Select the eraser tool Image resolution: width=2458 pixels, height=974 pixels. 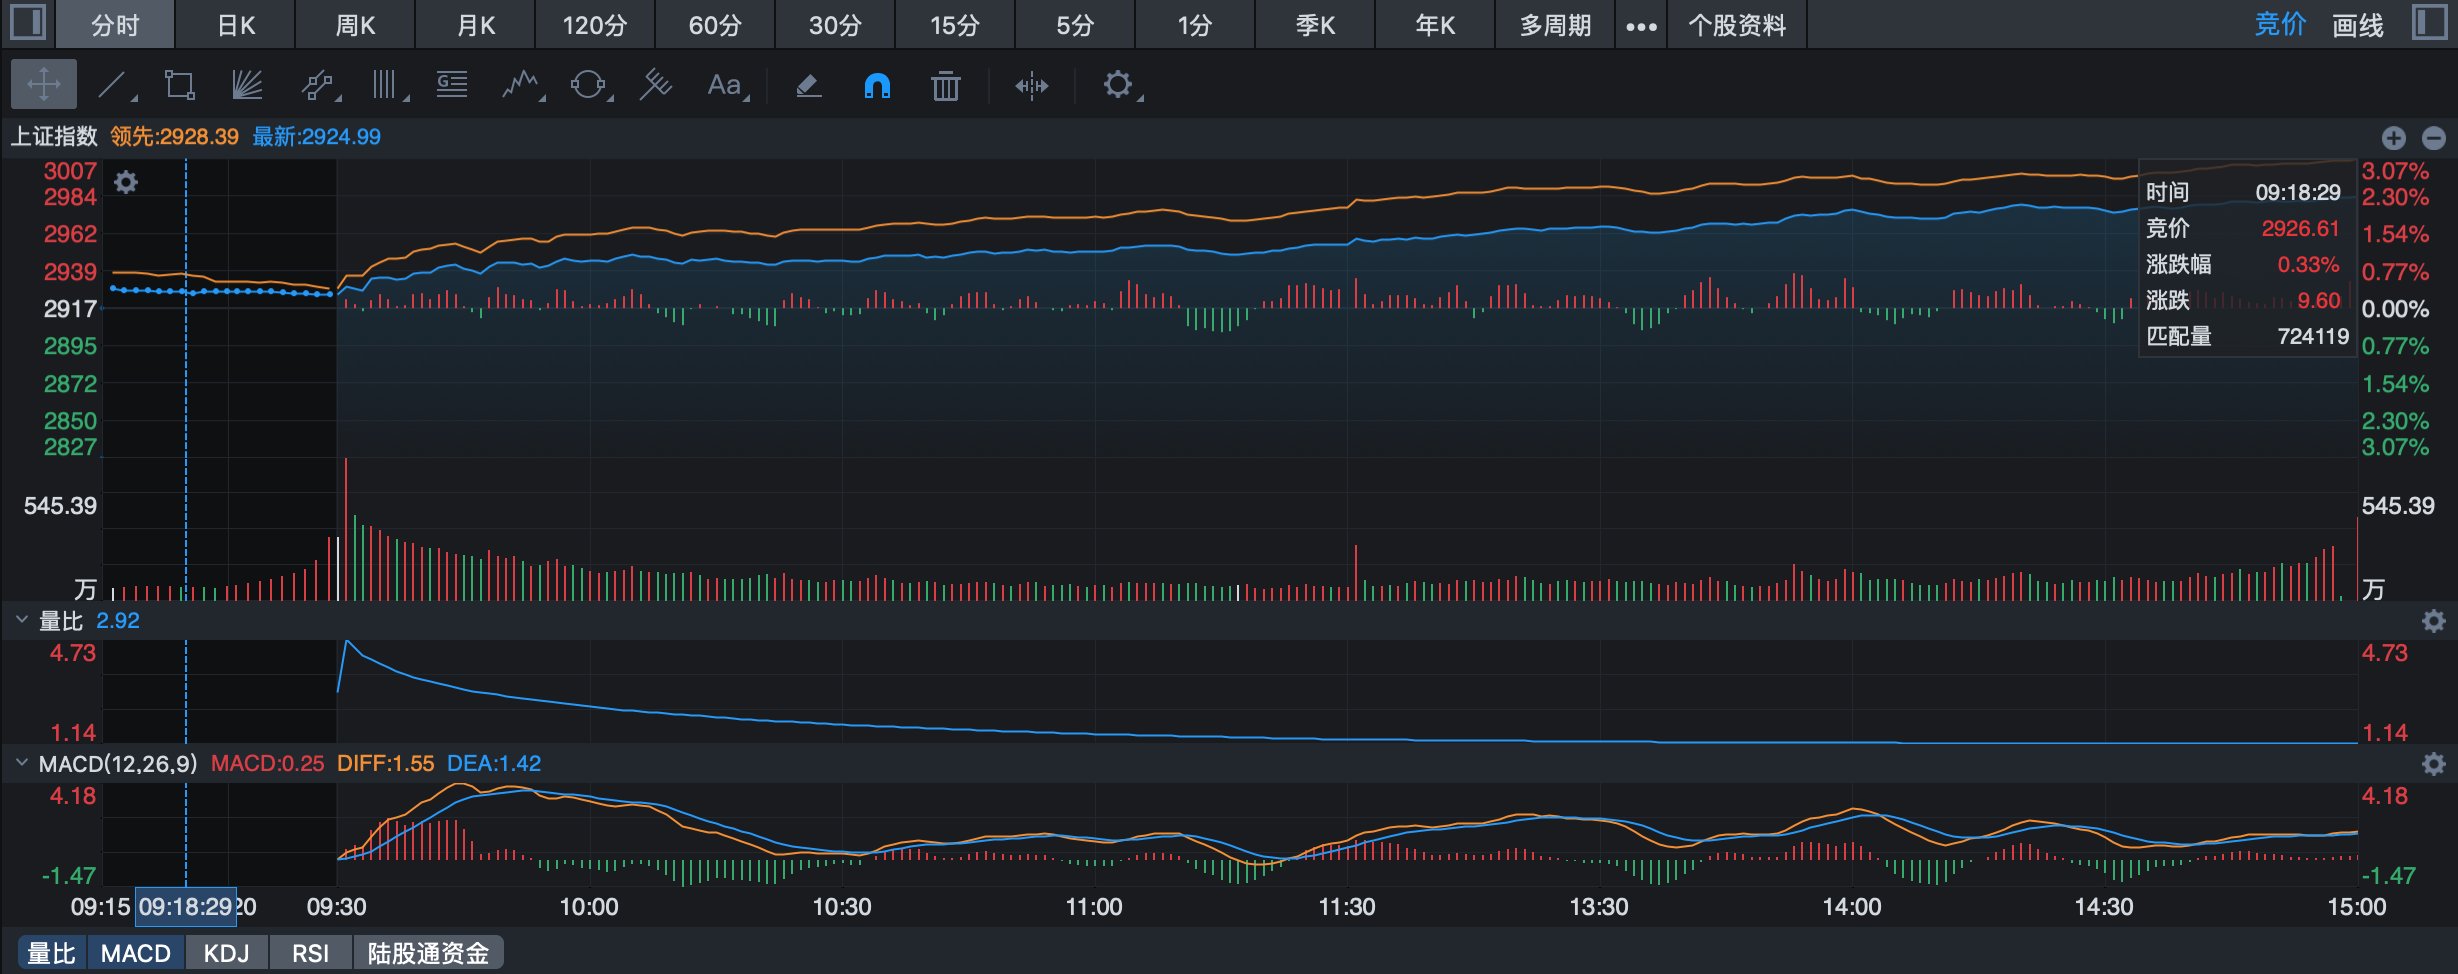click(x=808, y=86)
